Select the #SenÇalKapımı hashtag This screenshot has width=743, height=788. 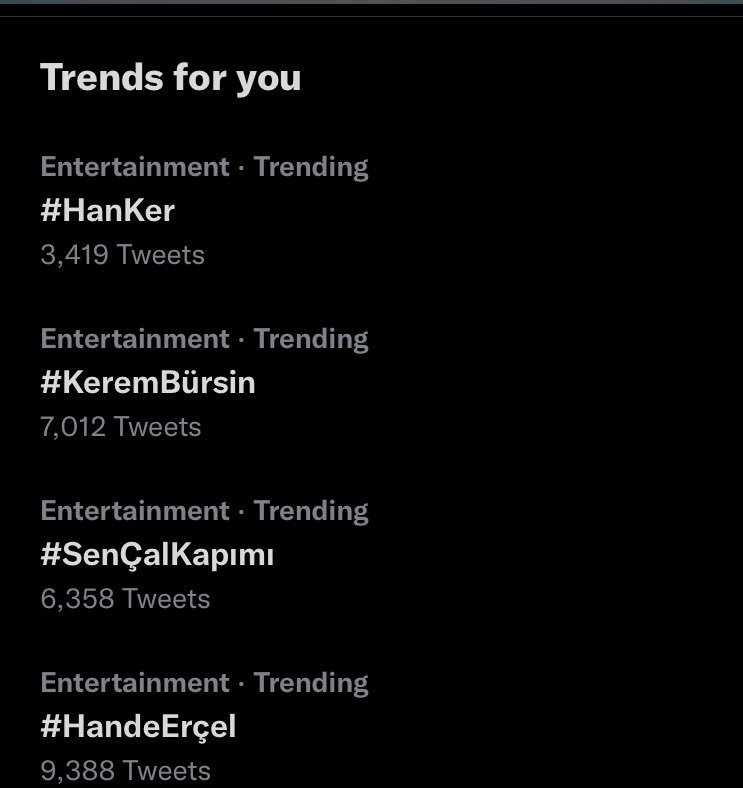[157, 555]
